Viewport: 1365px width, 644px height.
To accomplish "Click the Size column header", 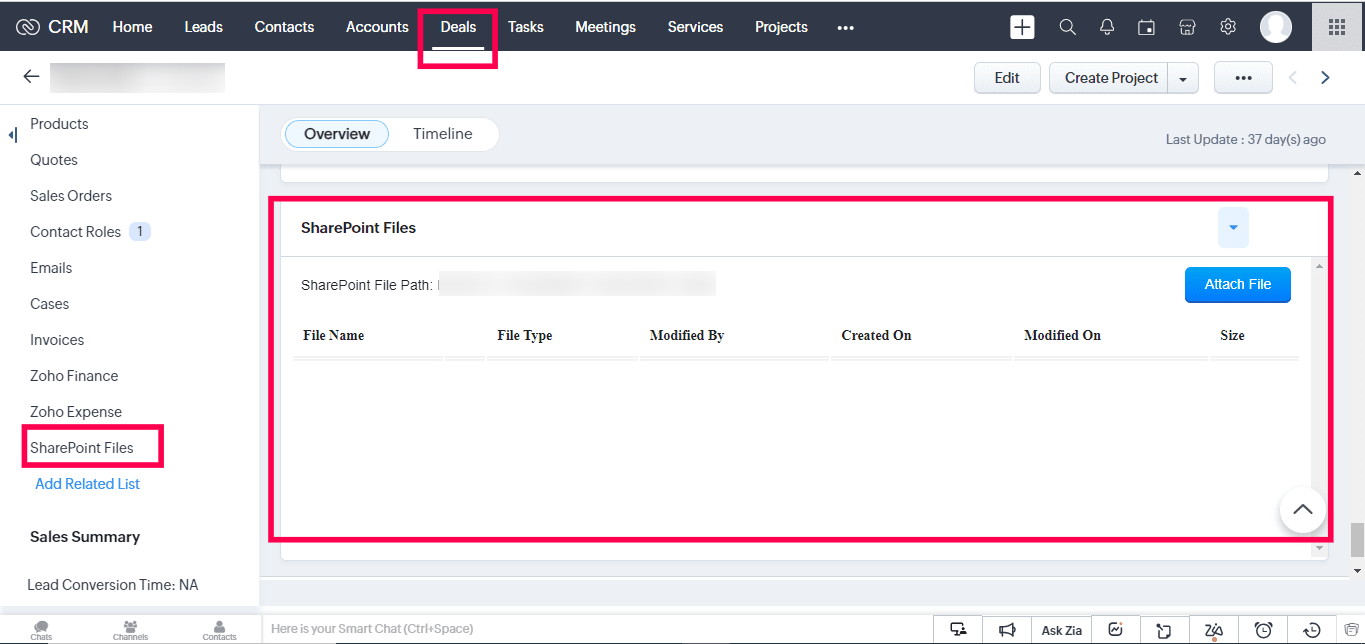I will [1232, 336].
